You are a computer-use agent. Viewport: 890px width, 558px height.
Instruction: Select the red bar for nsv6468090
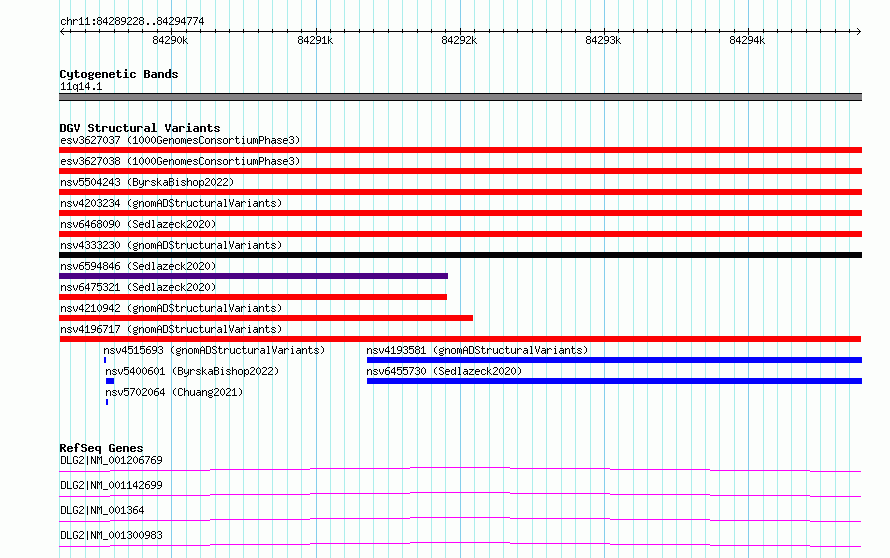(460, 234)
